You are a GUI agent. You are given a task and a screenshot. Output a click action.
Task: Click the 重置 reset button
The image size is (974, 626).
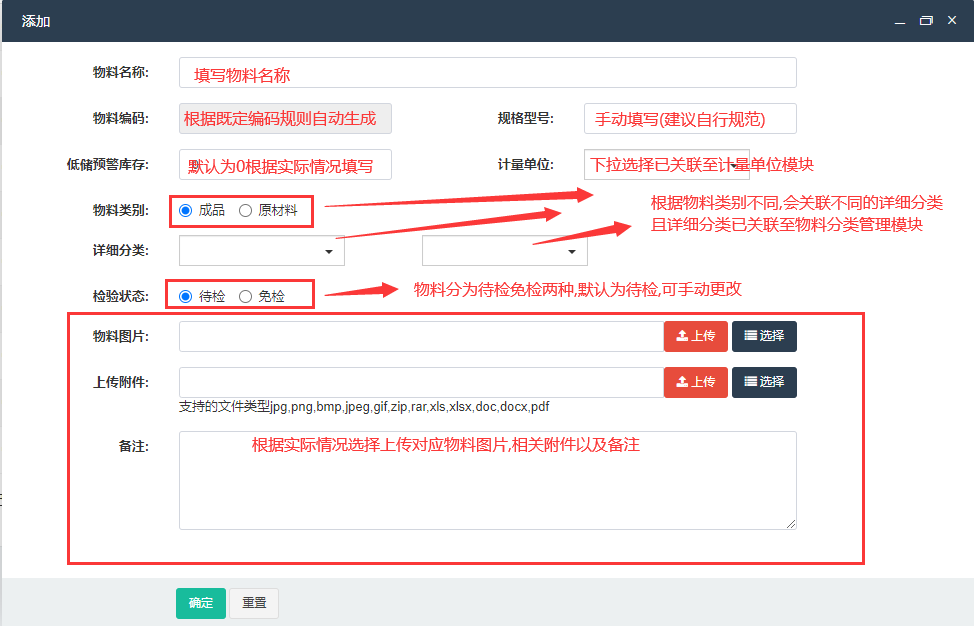click(254, 603)
